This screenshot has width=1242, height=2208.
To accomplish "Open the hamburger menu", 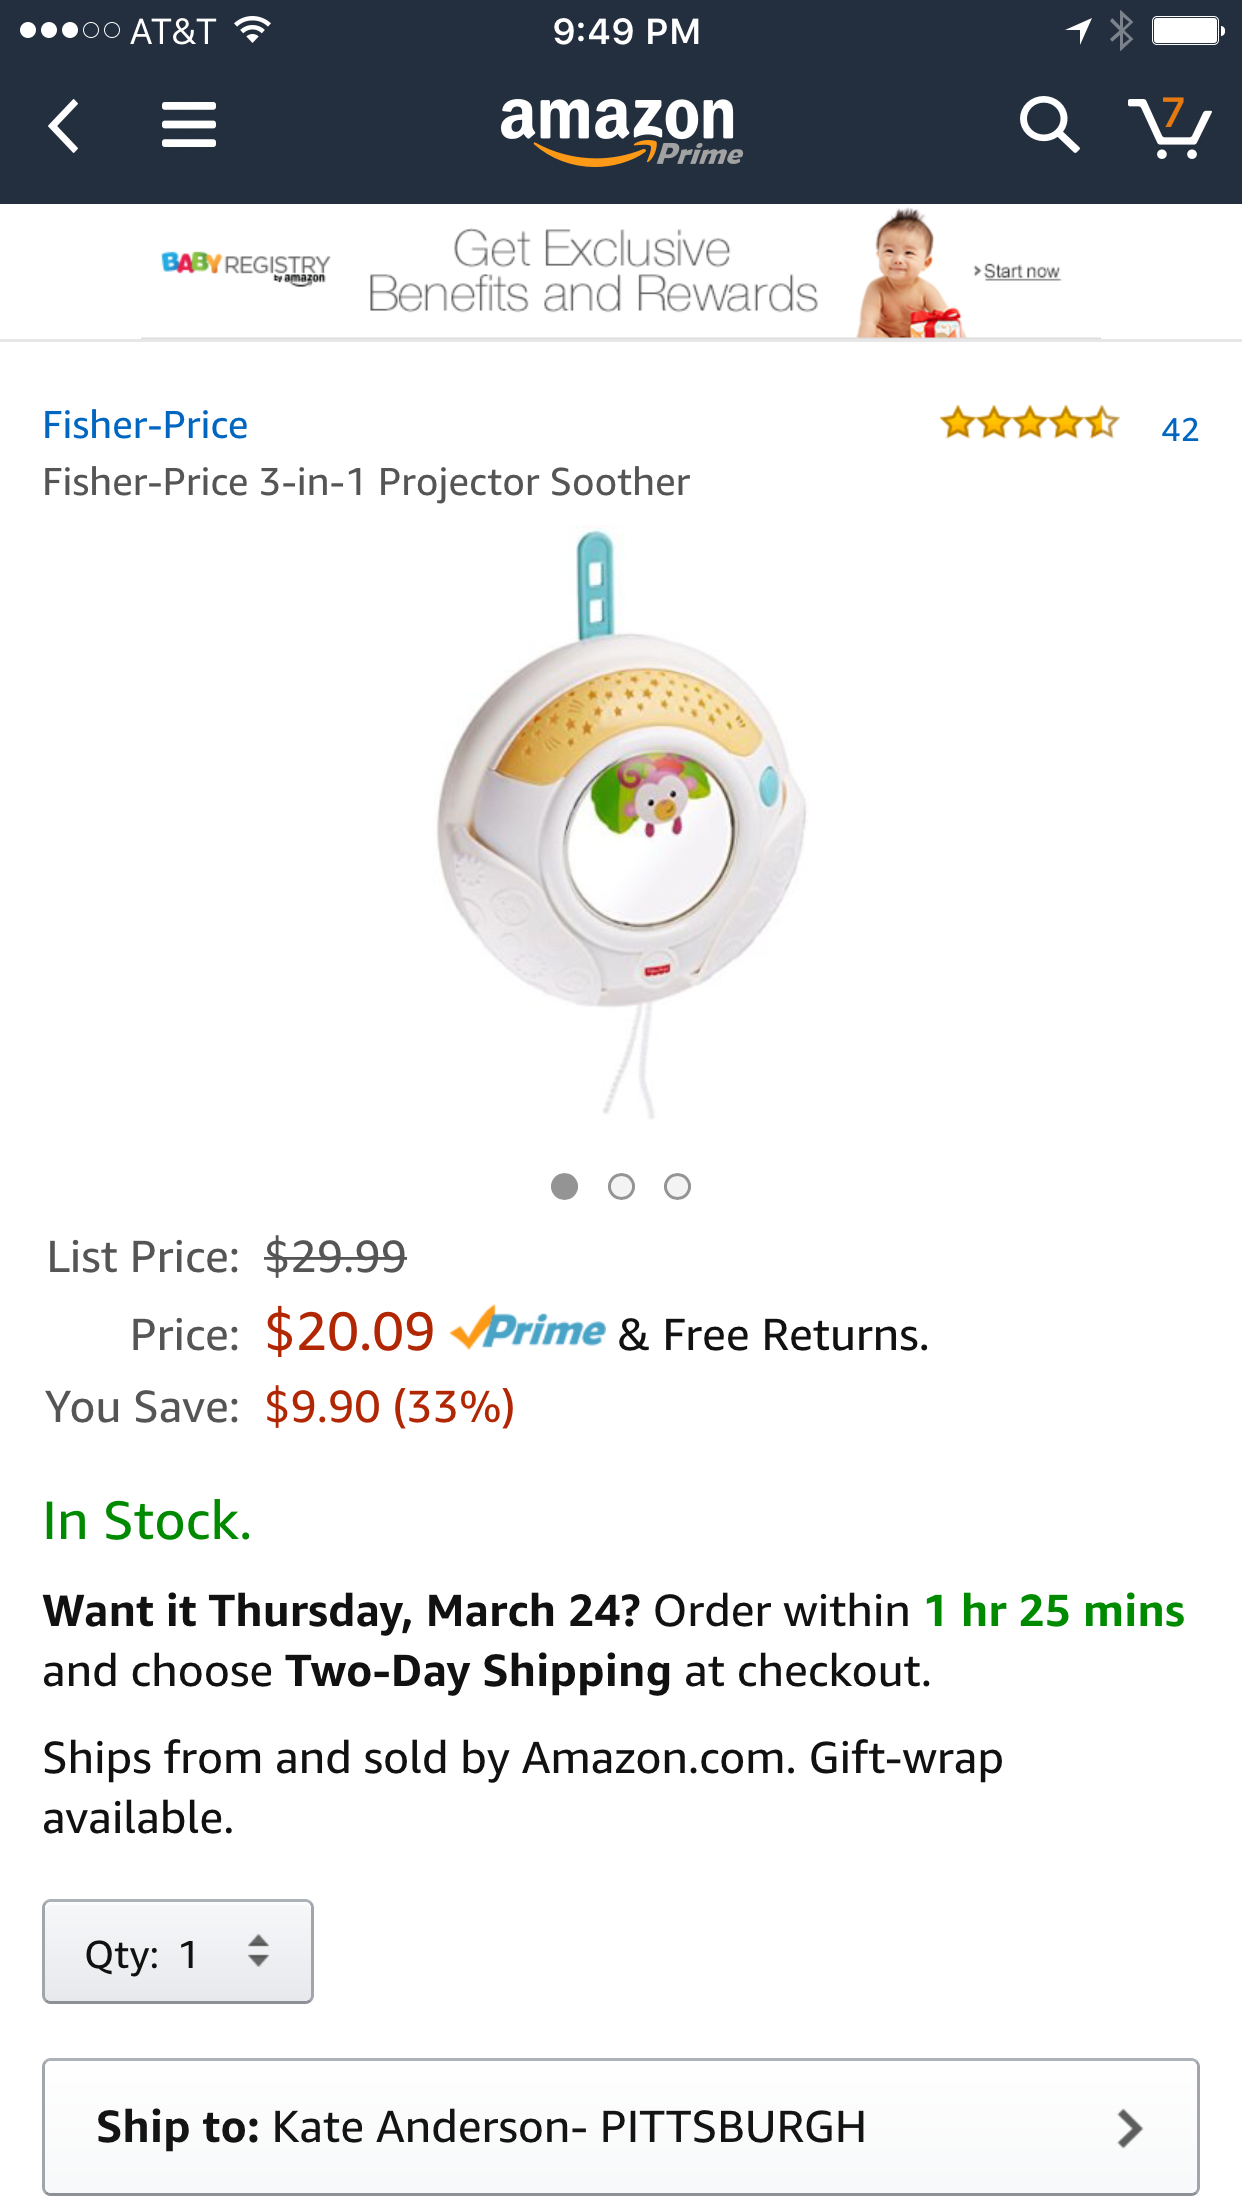I will 189,126.
